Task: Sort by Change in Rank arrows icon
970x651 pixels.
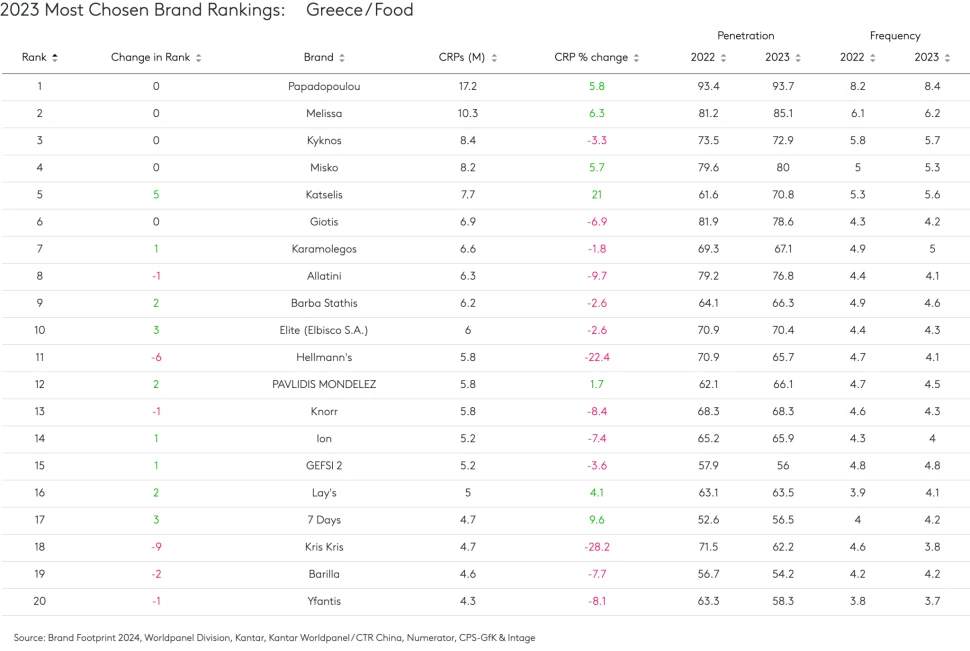Action: pyautogui.click(x=199, y=58)
